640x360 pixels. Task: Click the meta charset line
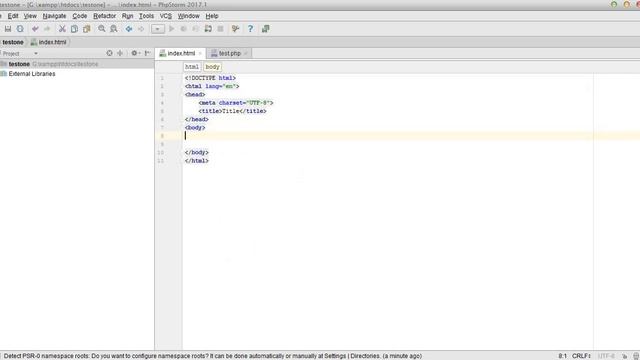pos(236,103)
